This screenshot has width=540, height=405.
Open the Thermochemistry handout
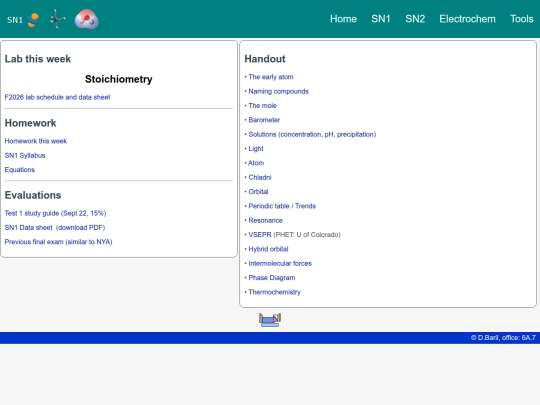(x=274, y=292)
